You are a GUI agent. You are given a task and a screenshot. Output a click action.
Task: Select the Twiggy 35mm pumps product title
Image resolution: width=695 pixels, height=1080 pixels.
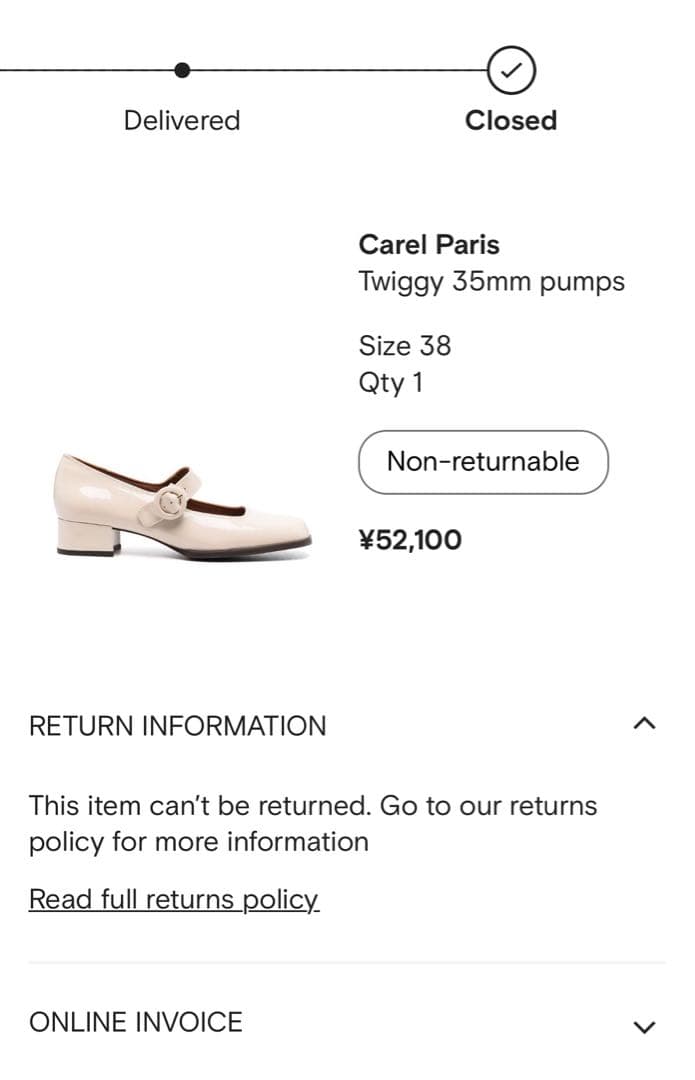493,282
